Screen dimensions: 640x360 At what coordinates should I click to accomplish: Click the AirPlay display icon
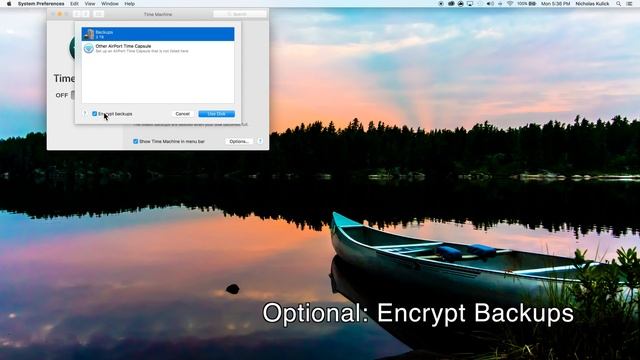coord(470,4)
